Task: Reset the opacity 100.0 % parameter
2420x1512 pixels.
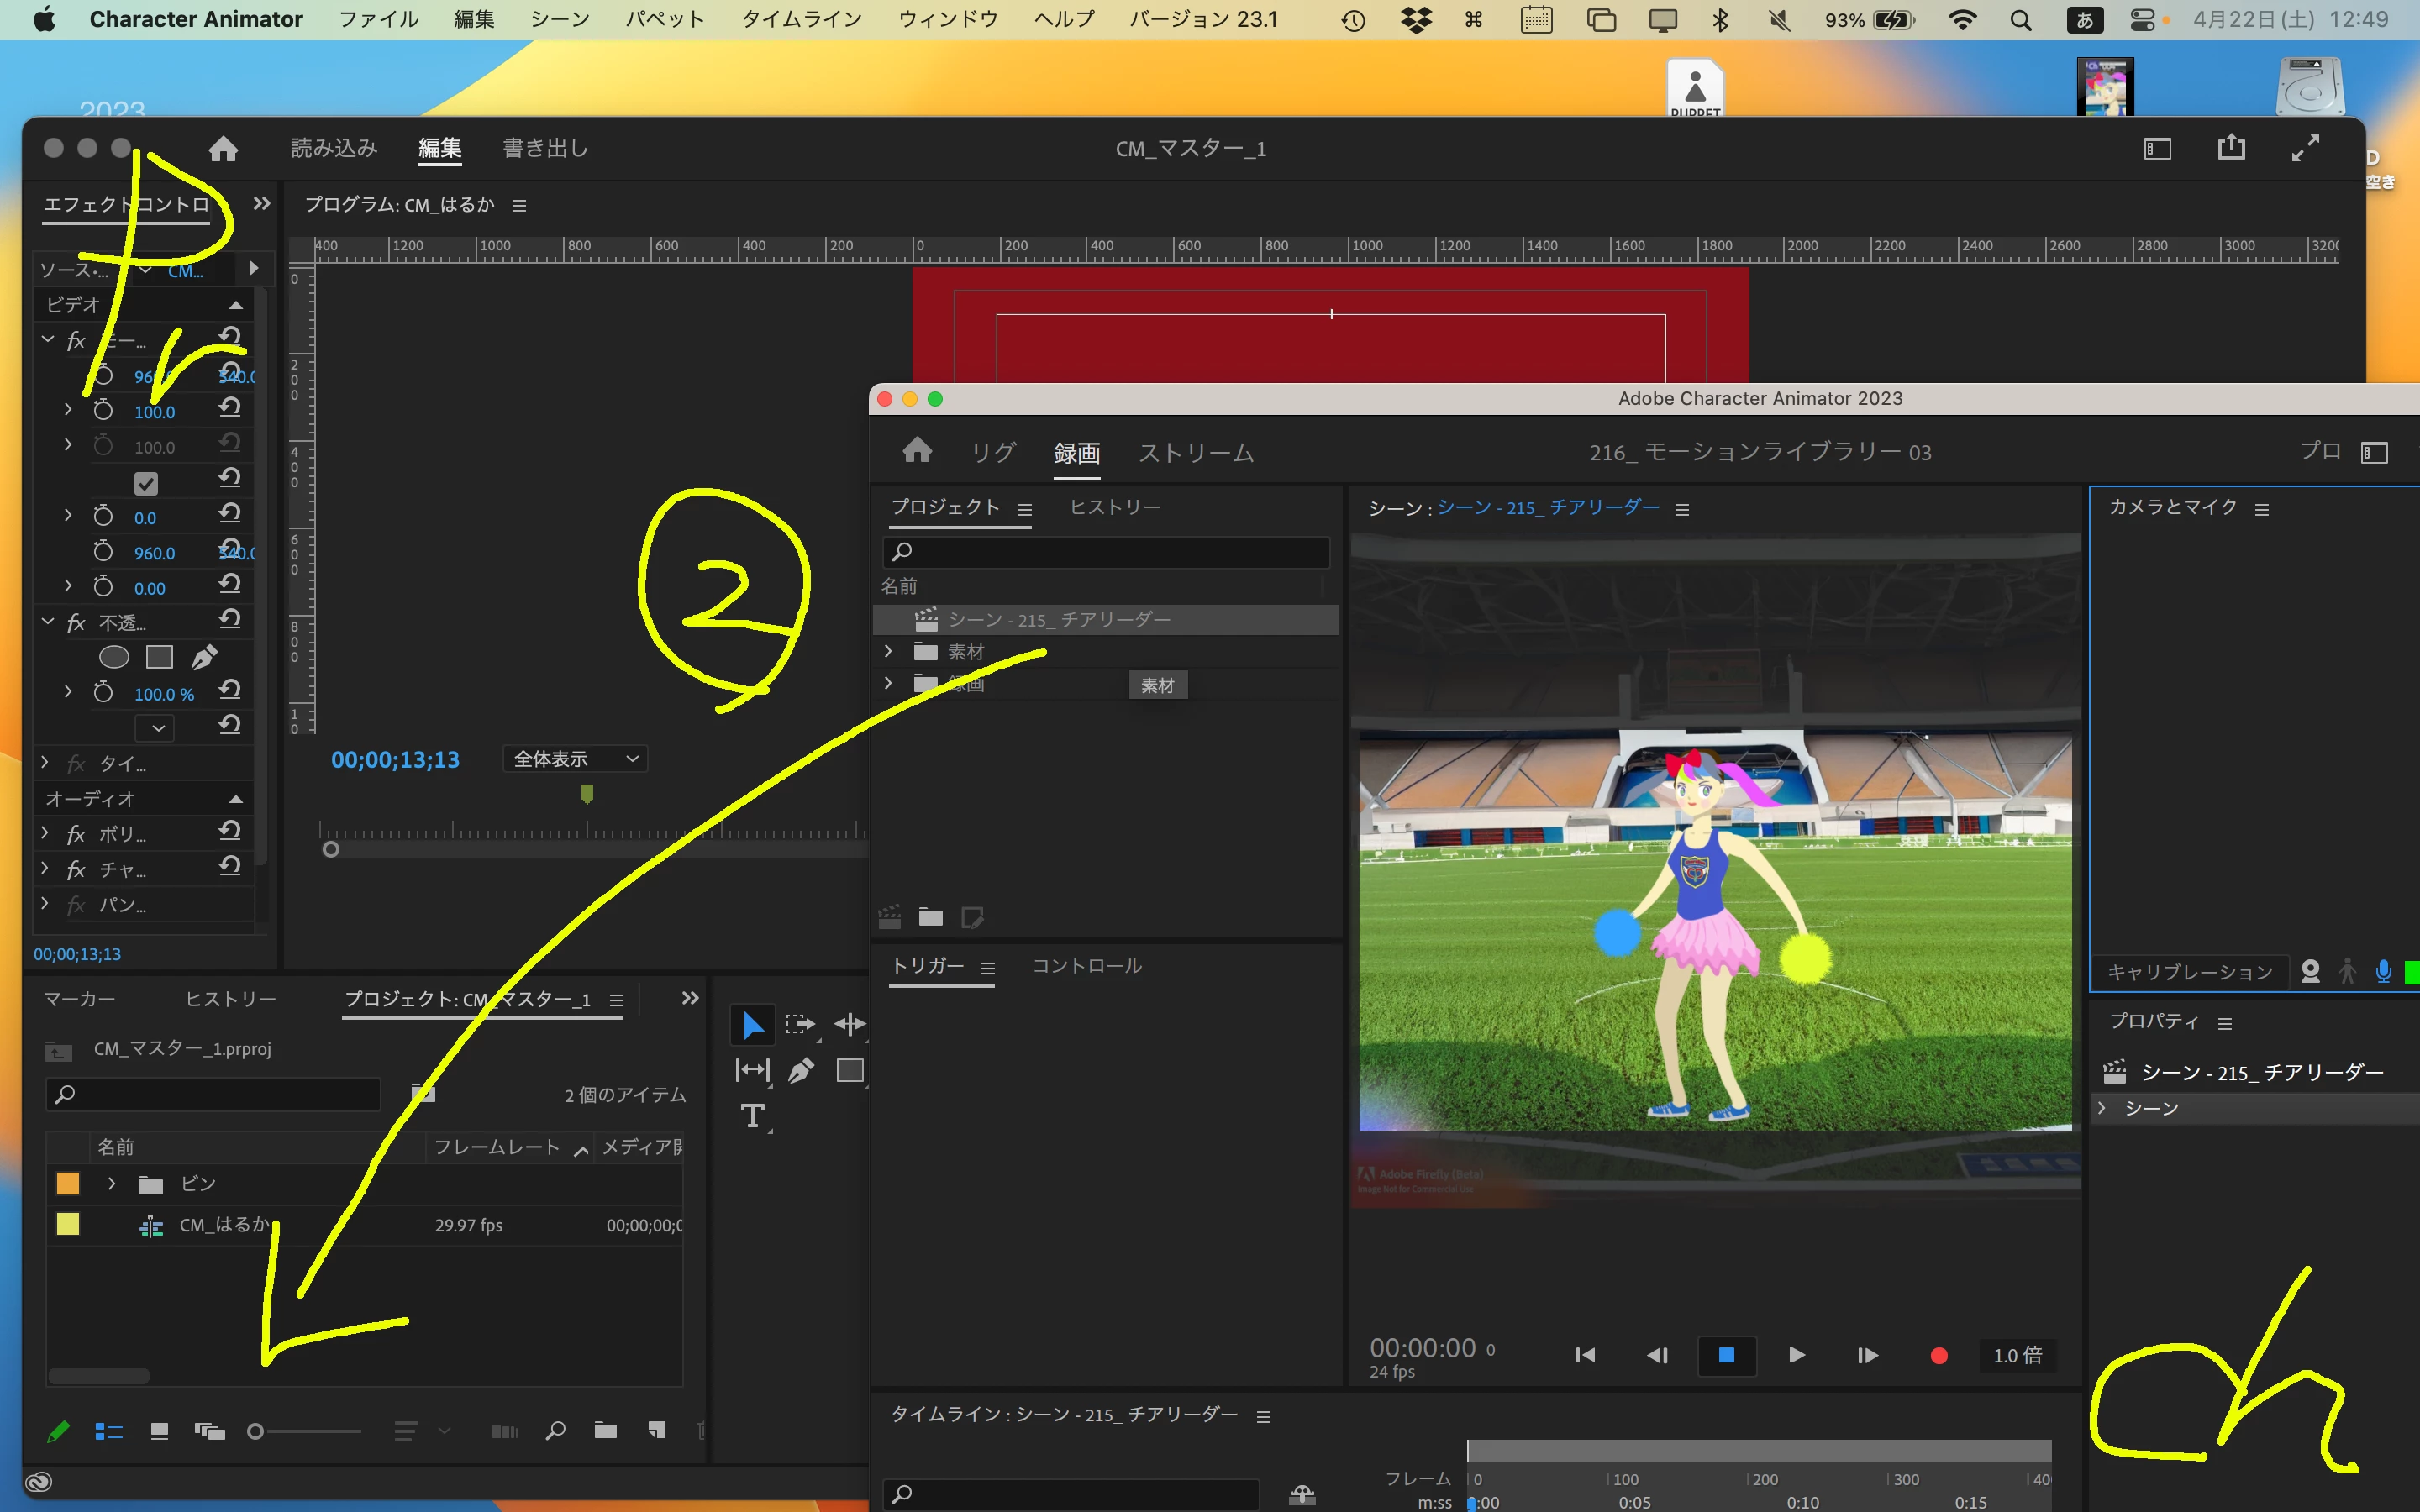Action: pos(230,690)
